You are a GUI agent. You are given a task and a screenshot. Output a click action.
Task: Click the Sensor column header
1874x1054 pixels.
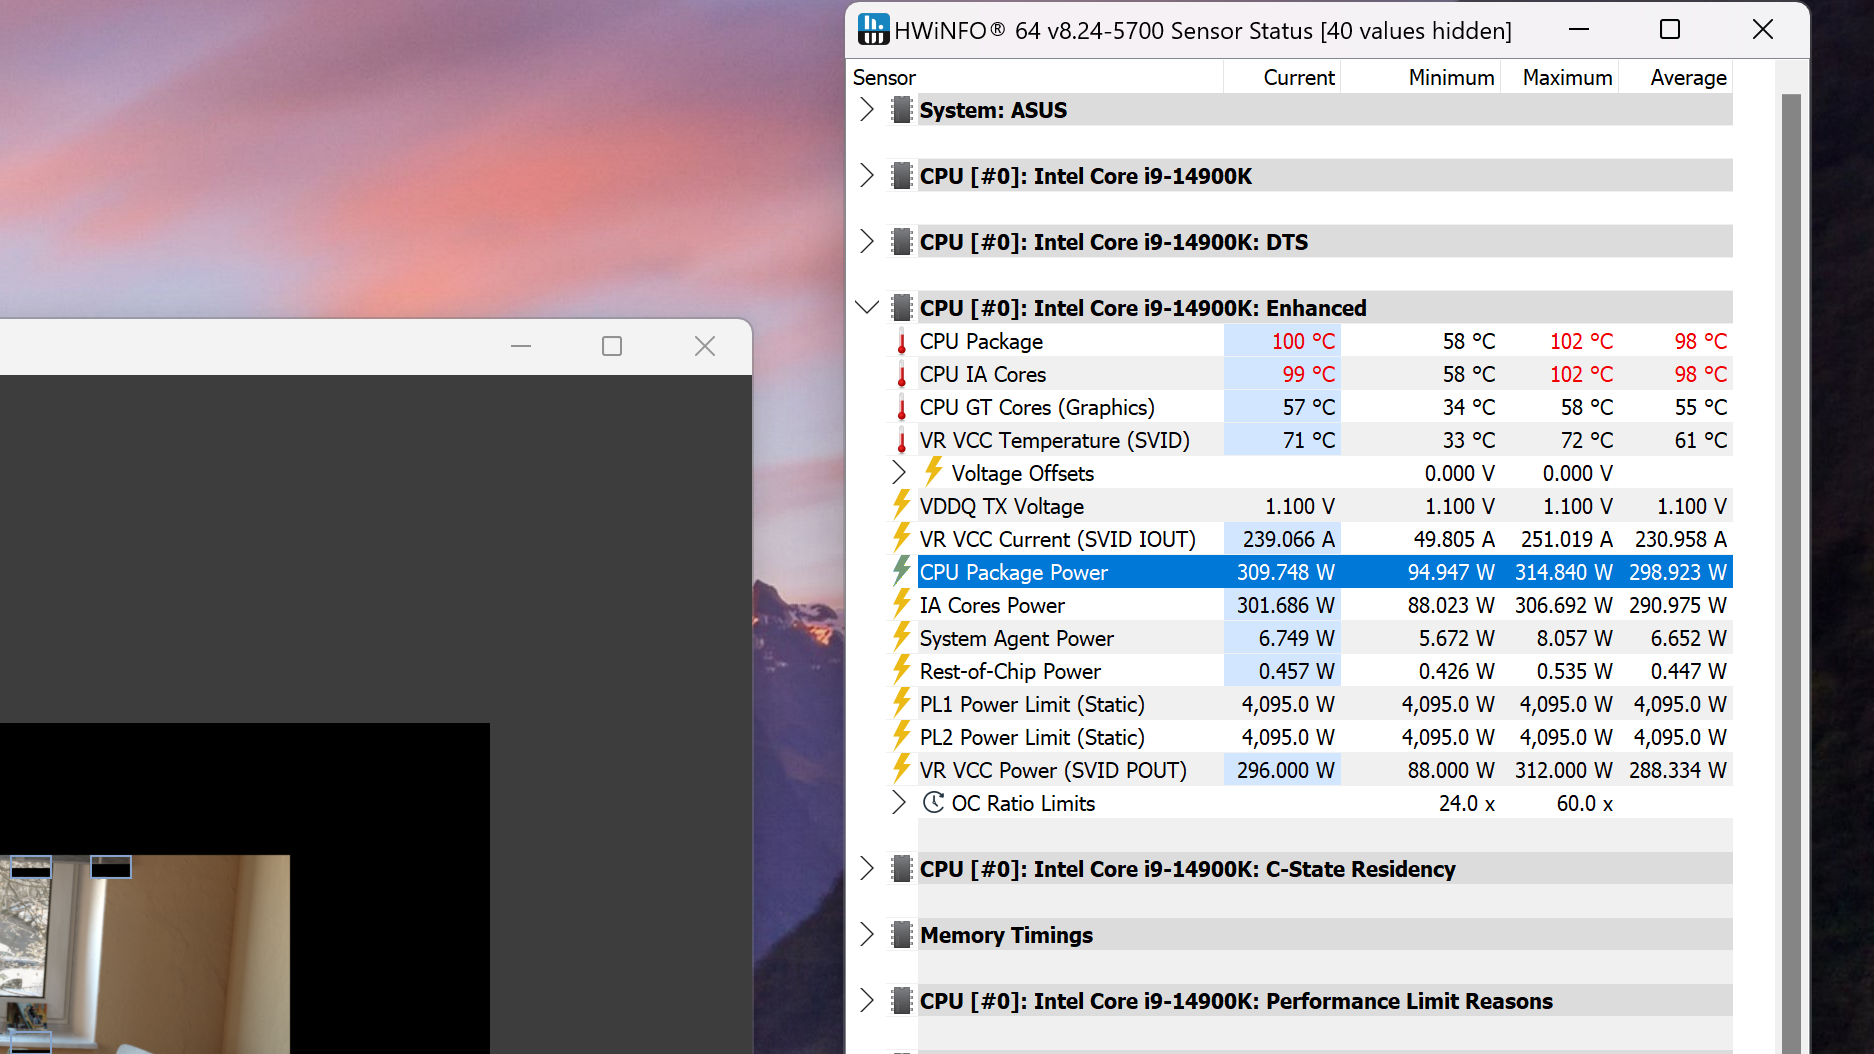(x=1035, y=77)
